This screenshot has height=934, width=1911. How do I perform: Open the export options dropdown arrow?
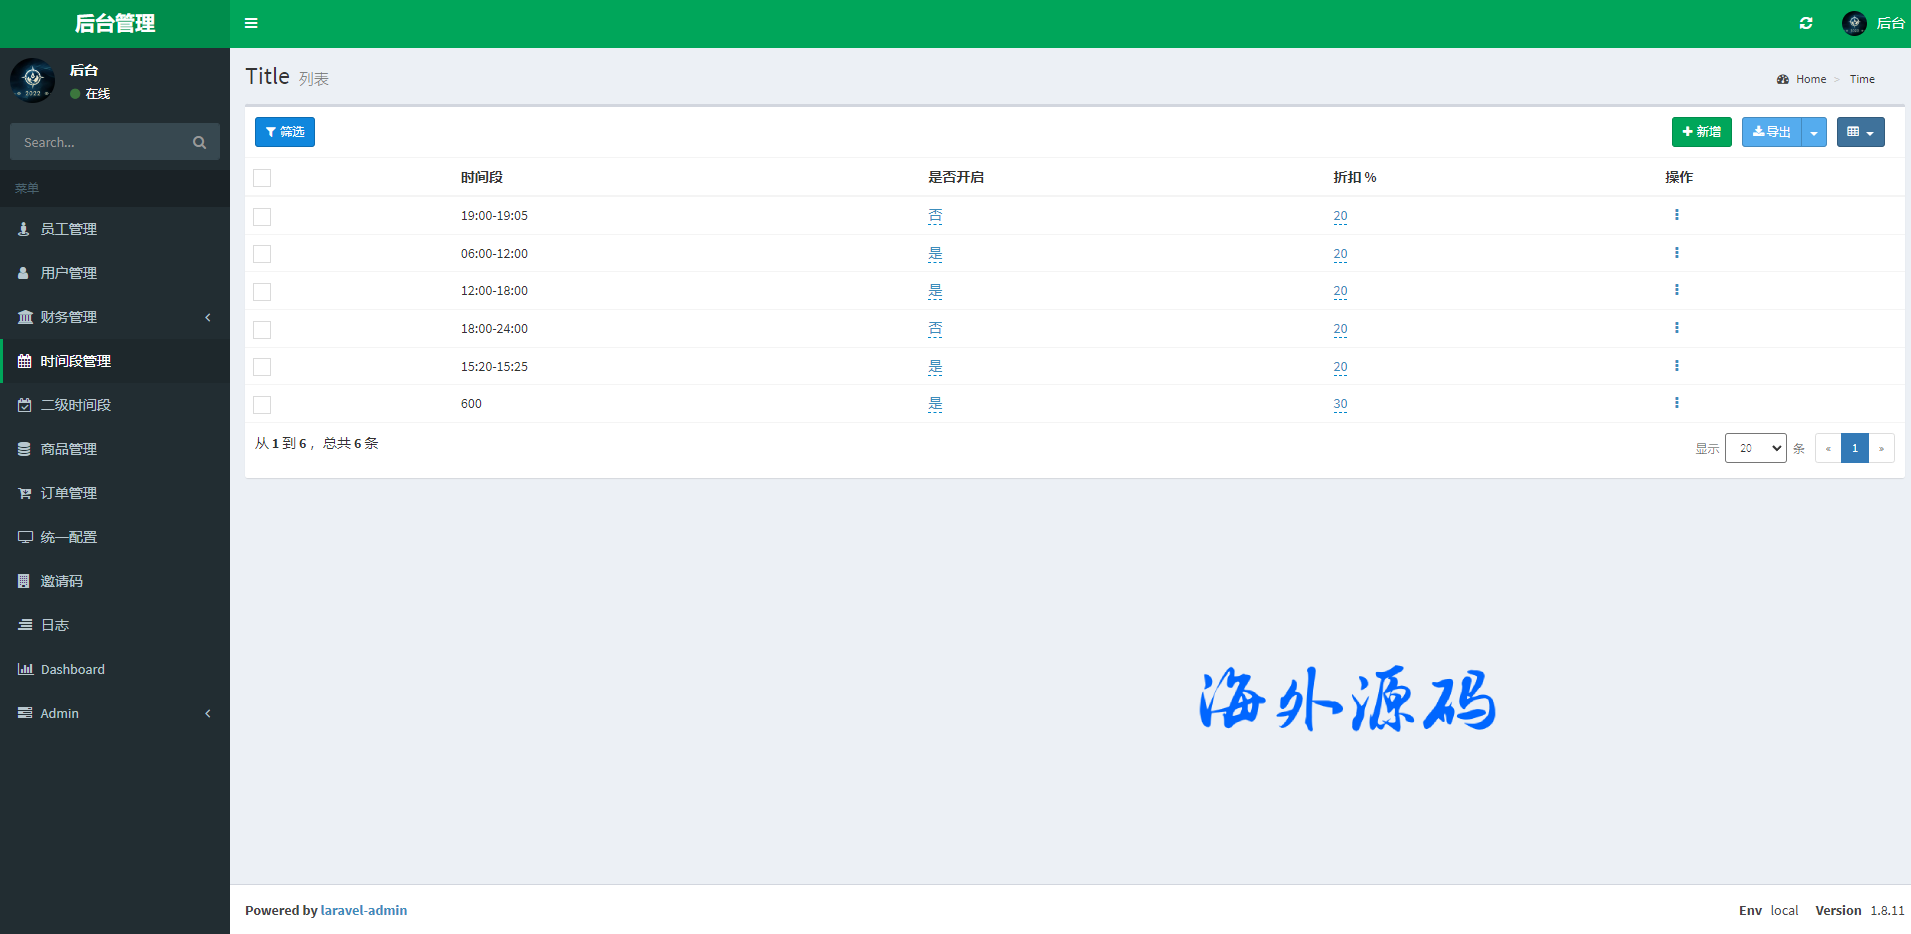[1813, 132]
